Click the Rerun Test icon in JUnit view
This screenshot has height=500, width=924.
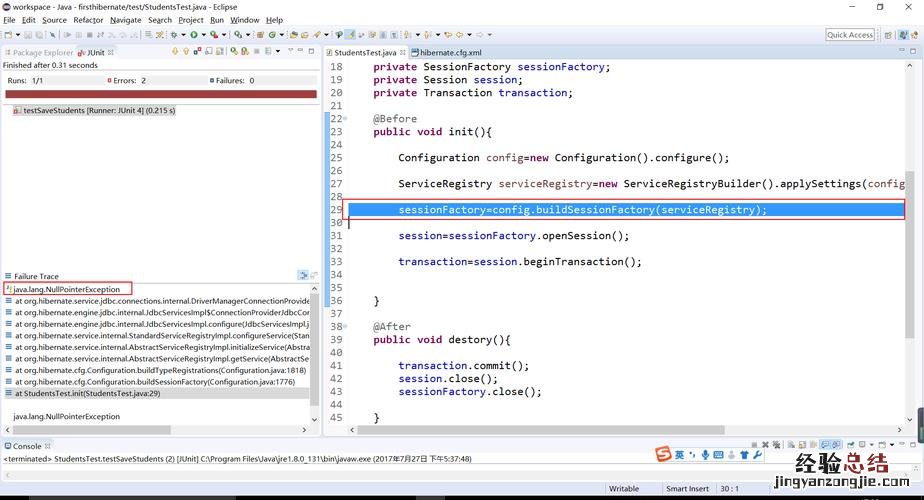pos(236,52)
